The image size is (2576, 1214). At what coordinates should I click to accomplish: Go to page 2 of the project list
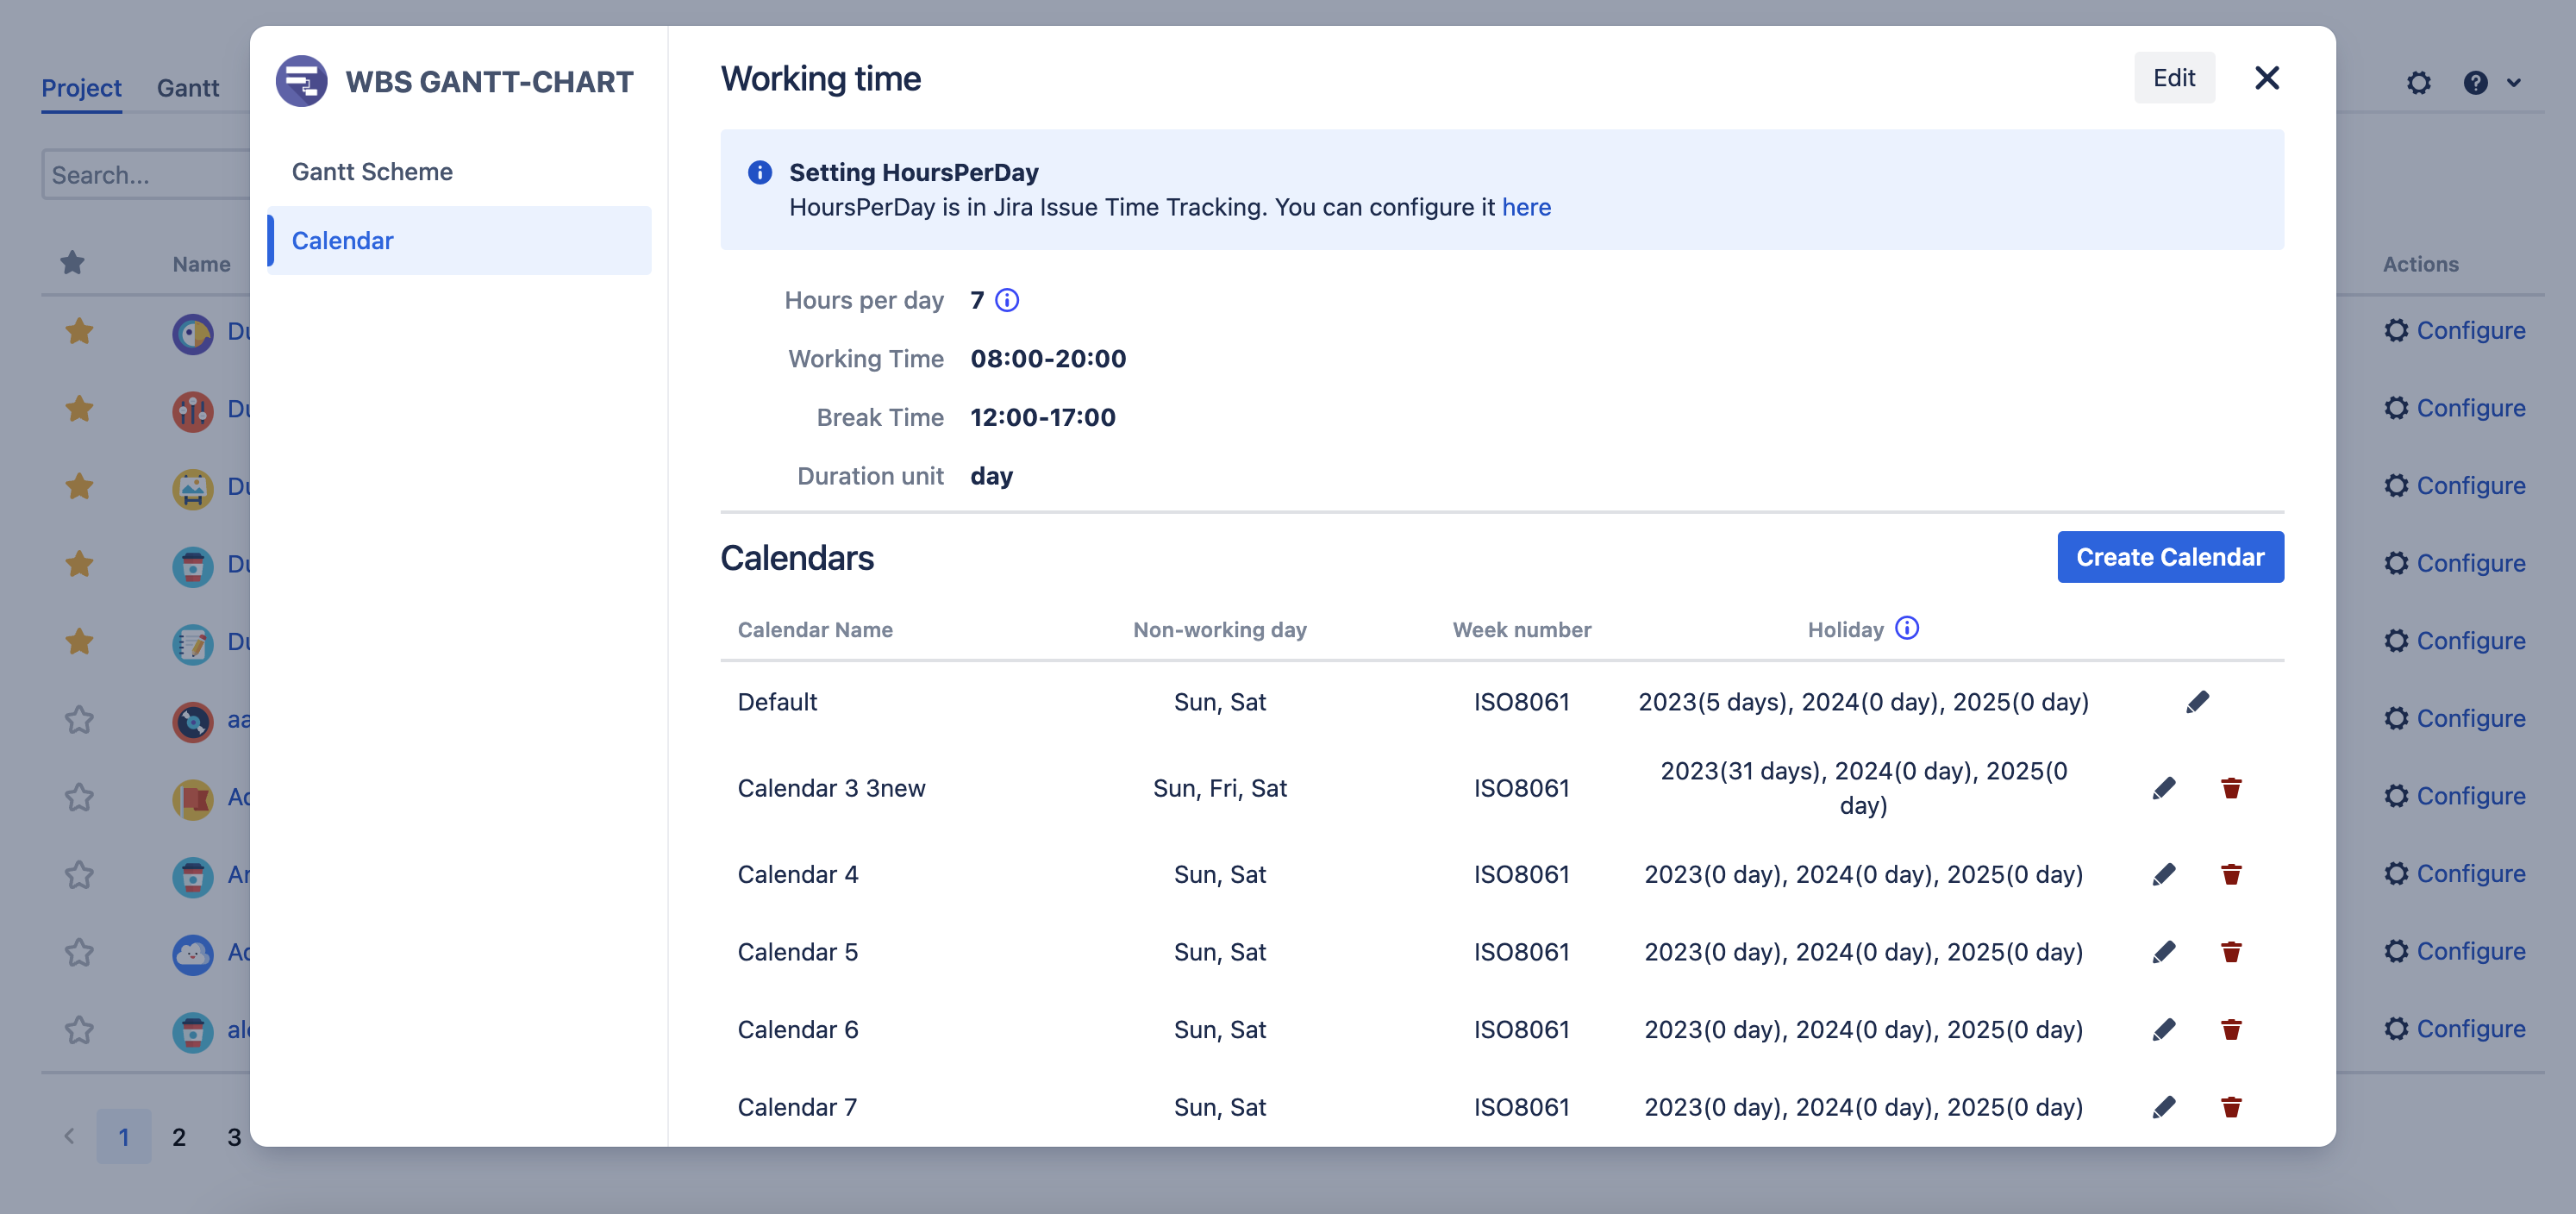click(179, 1137)
